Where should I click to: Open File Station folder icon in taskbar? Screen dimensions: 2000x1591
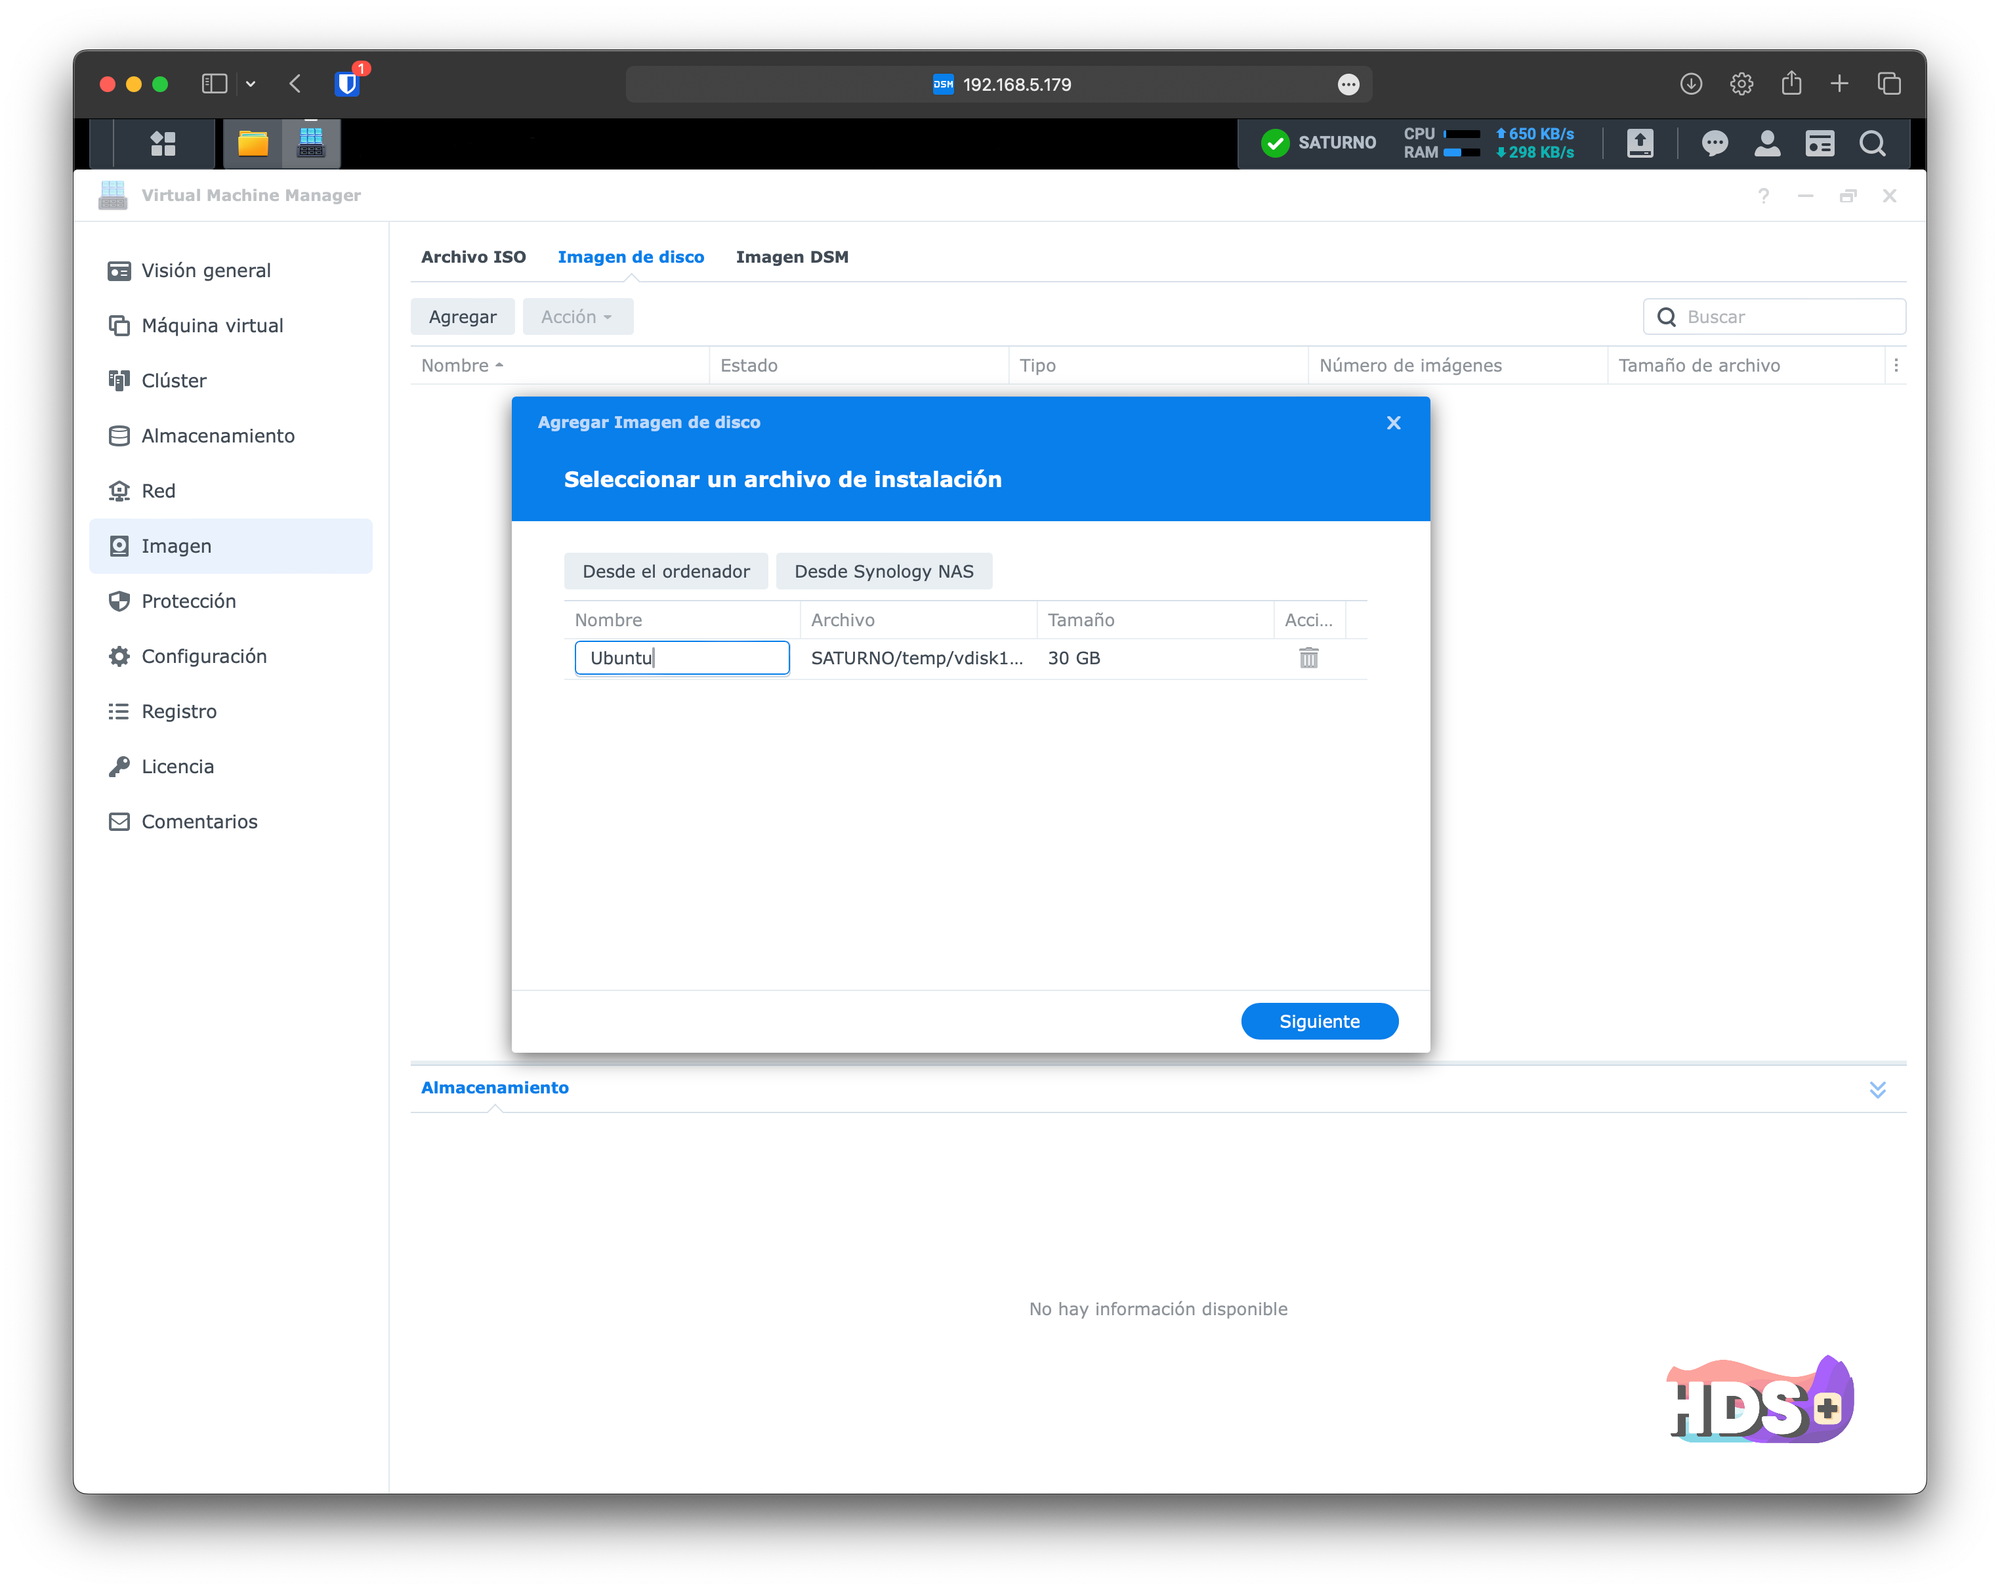pyautogui.click(x=253, y=143)
